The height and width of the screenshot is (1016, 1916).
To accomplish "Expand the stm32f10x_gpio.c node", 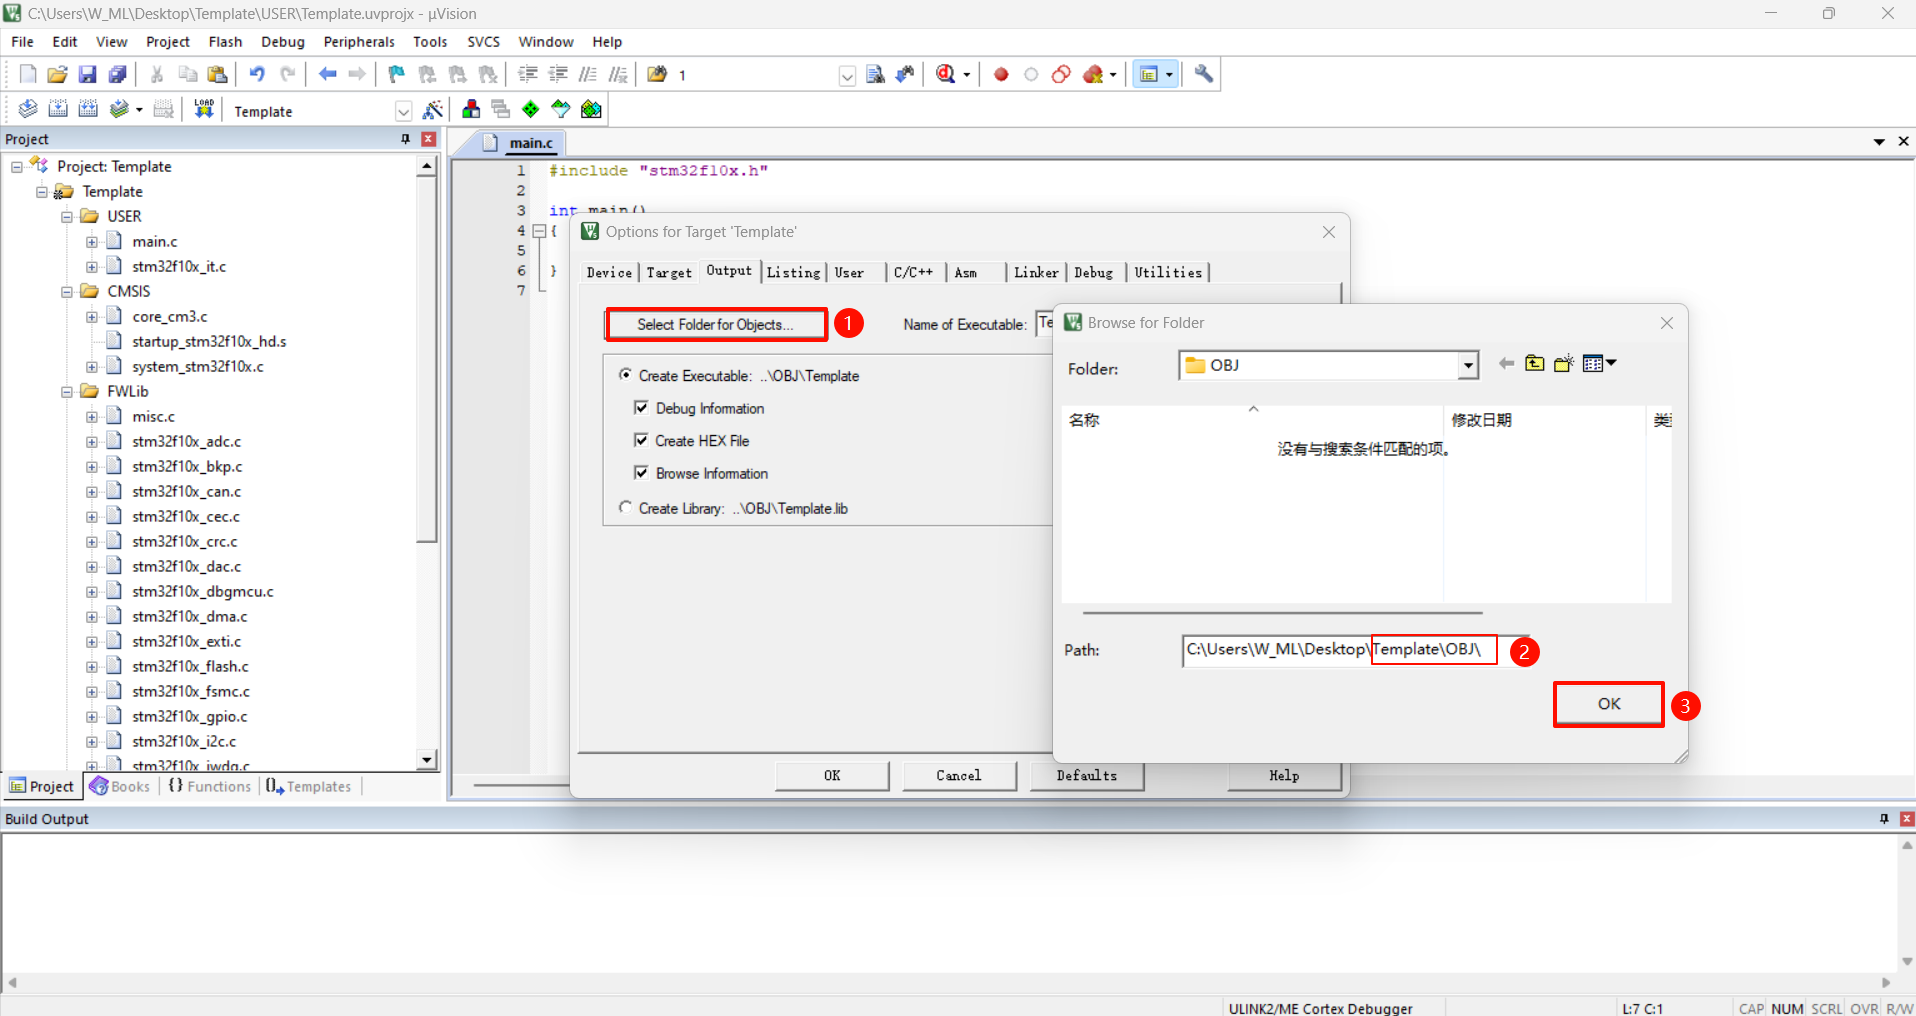I will click(92, 716).
